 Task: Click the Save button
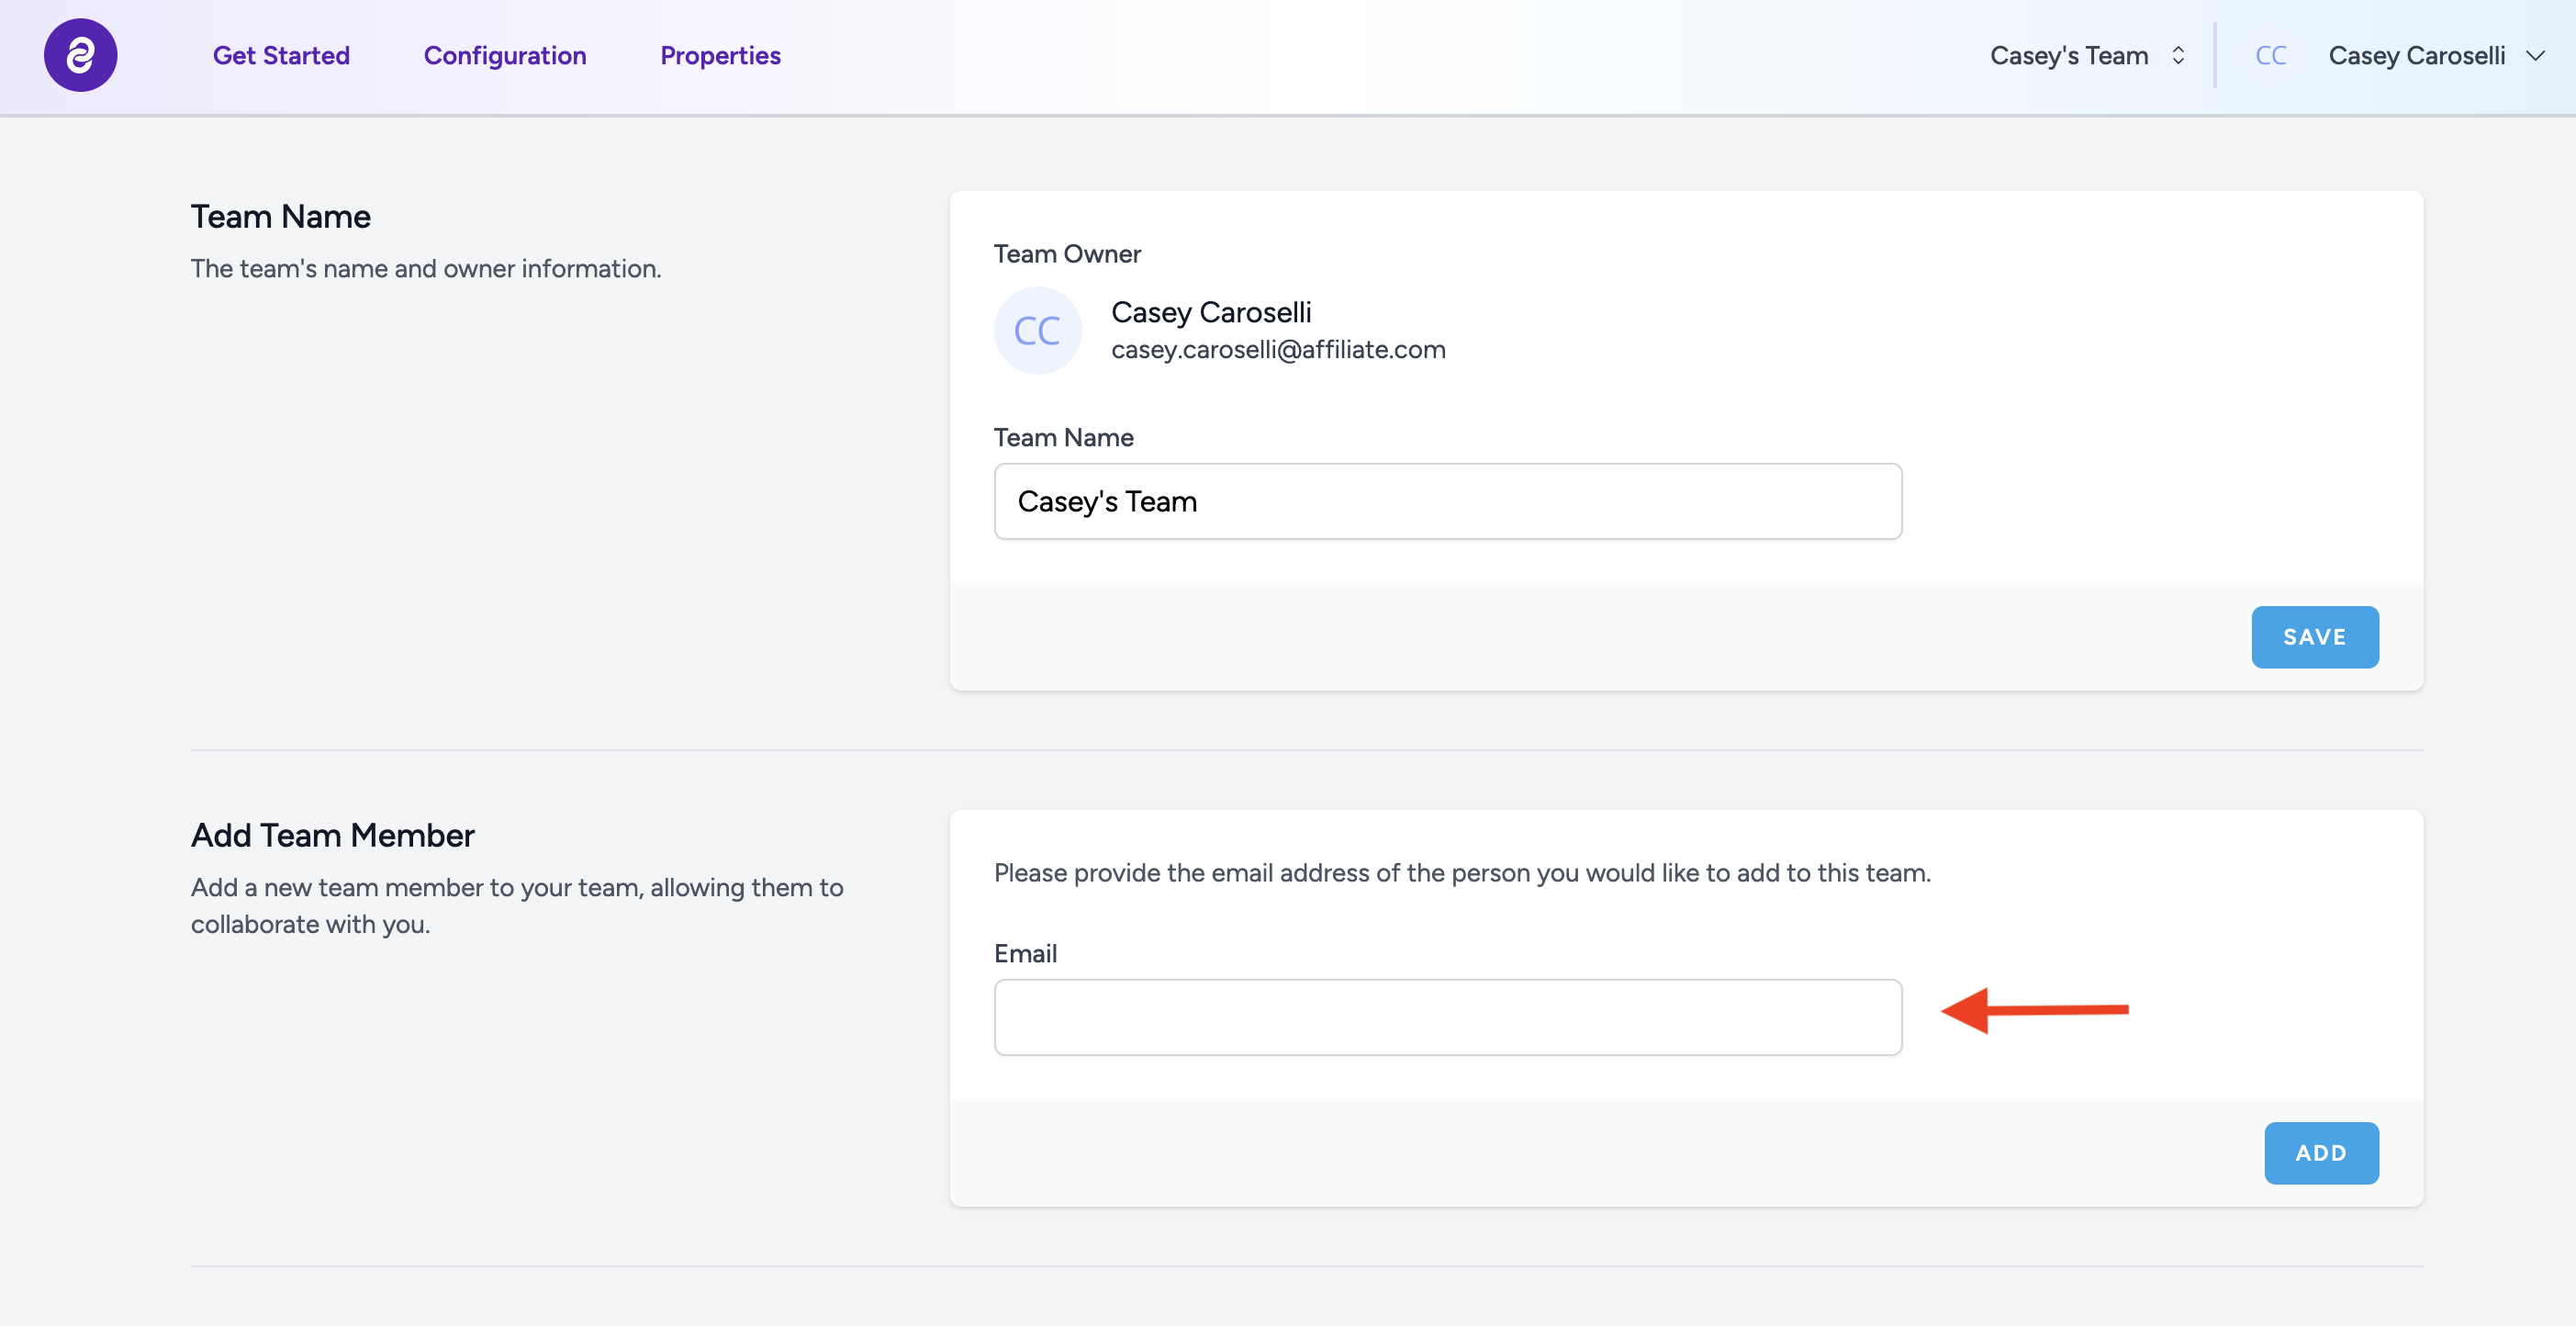(x=2314, y=636)
